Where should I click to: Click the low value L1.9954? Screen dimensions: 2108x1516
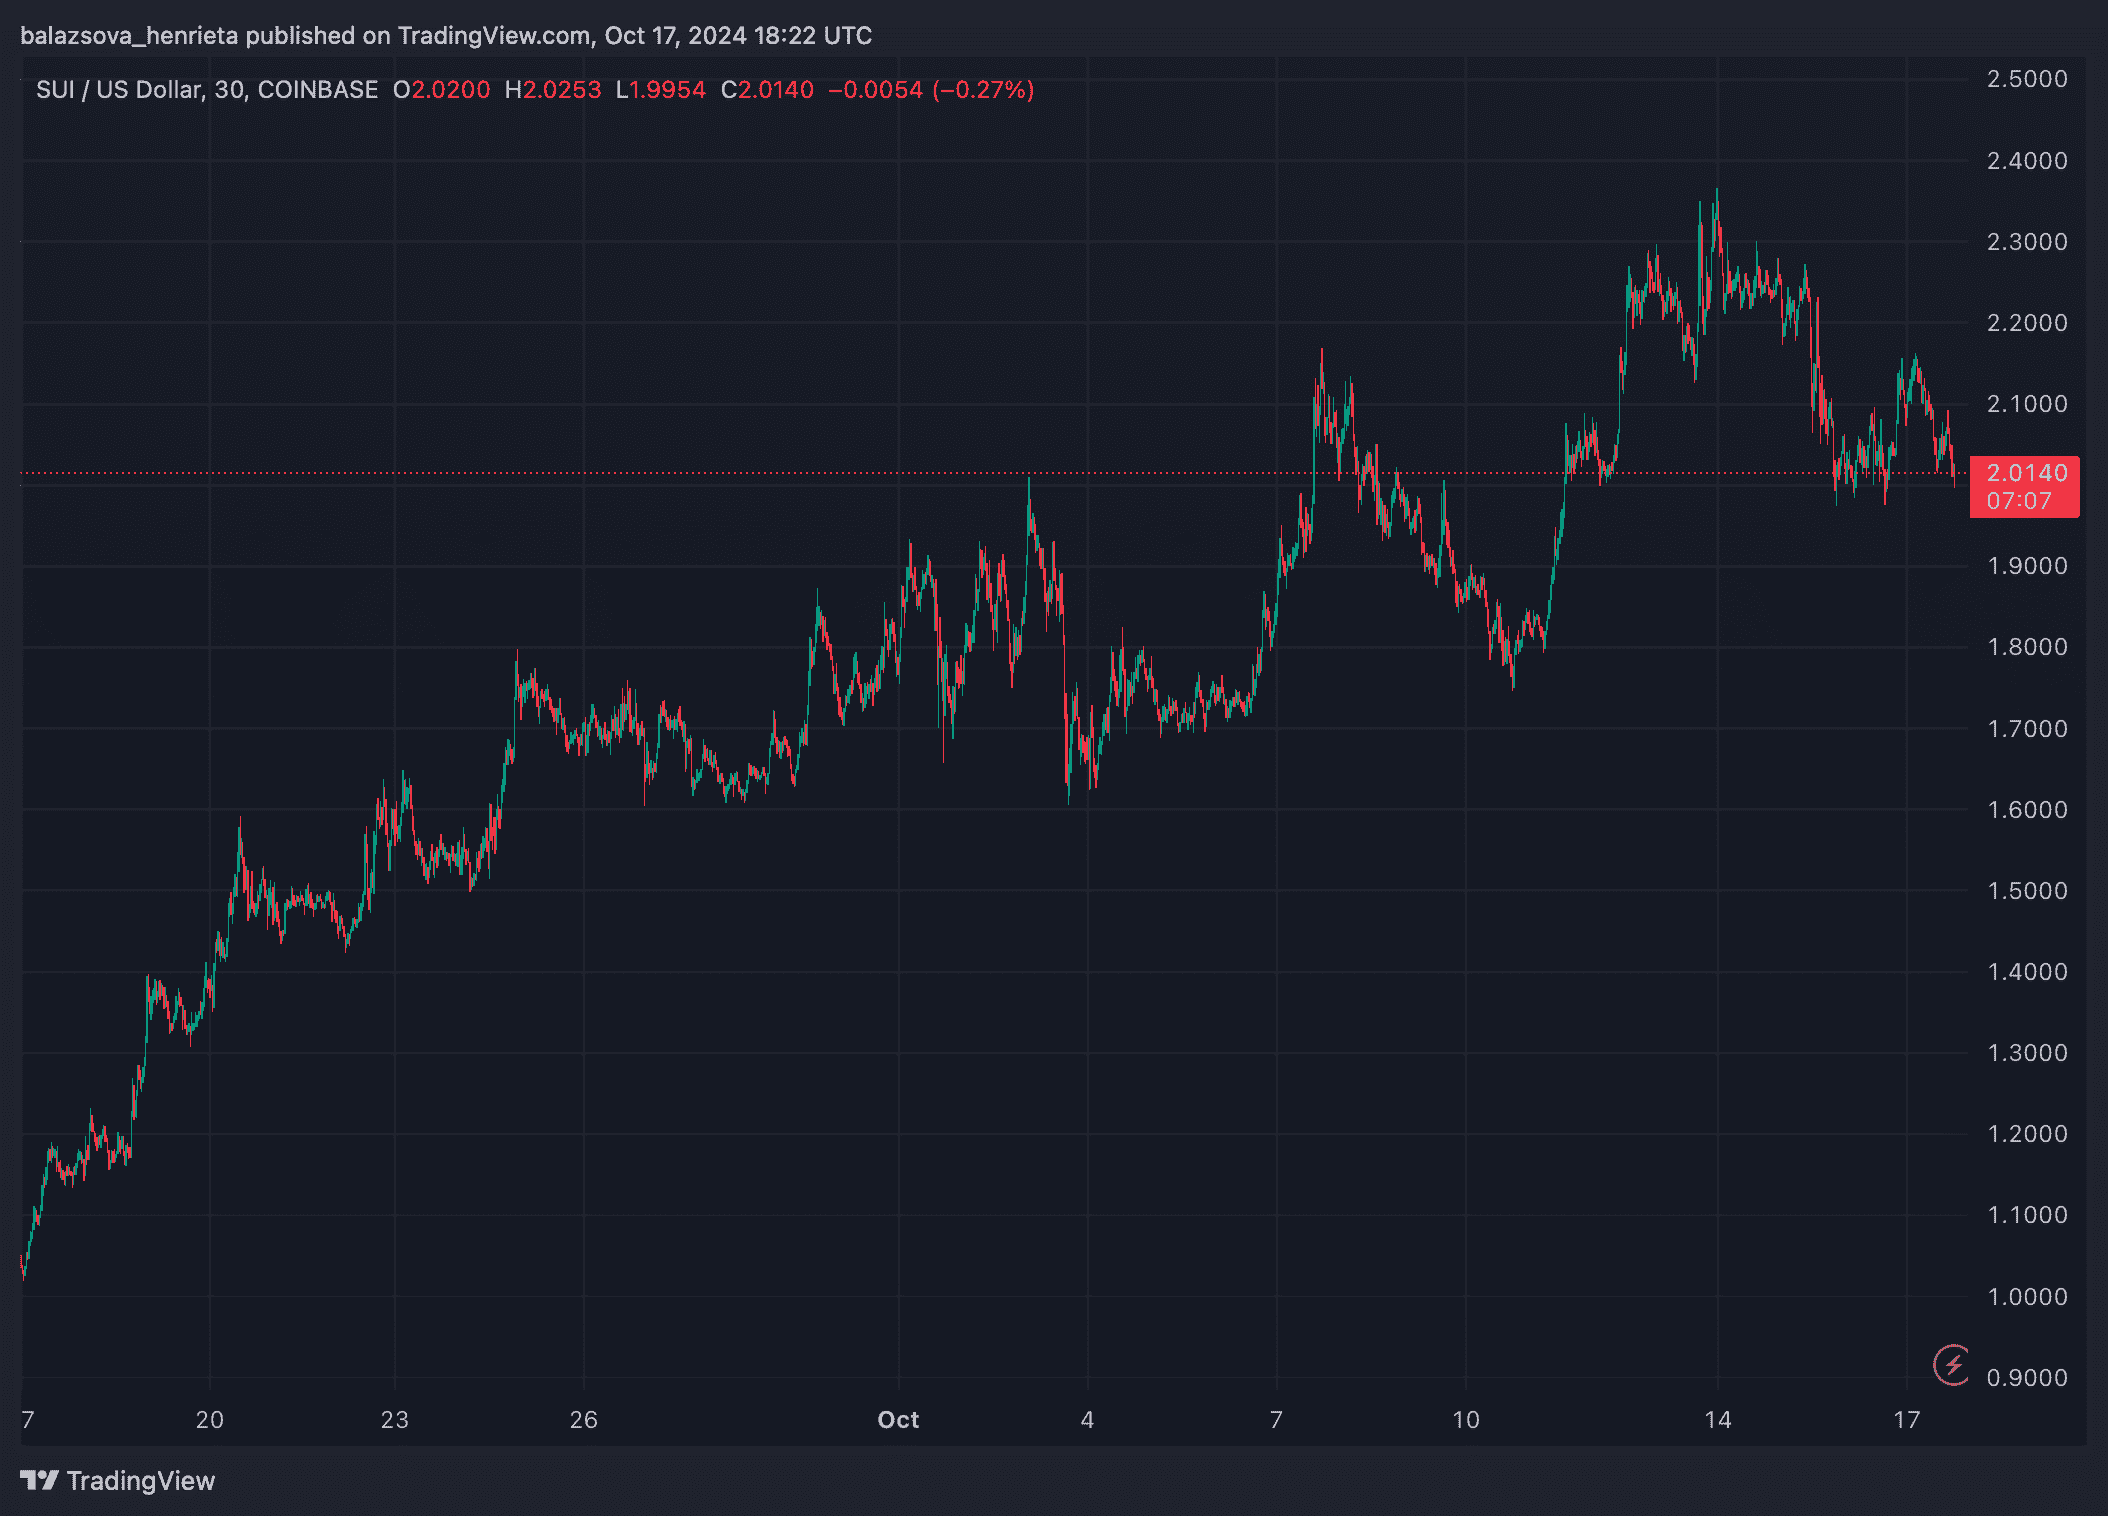[660, 90]
